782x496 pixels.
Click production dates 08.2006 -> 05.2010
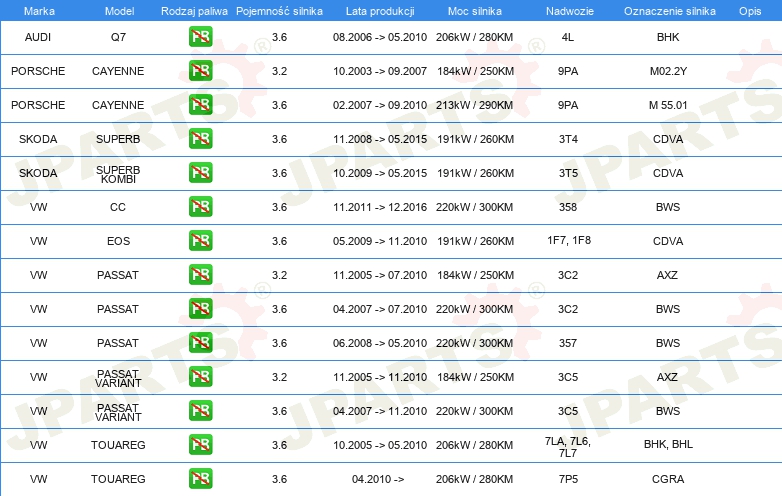(x=380, y=37)
